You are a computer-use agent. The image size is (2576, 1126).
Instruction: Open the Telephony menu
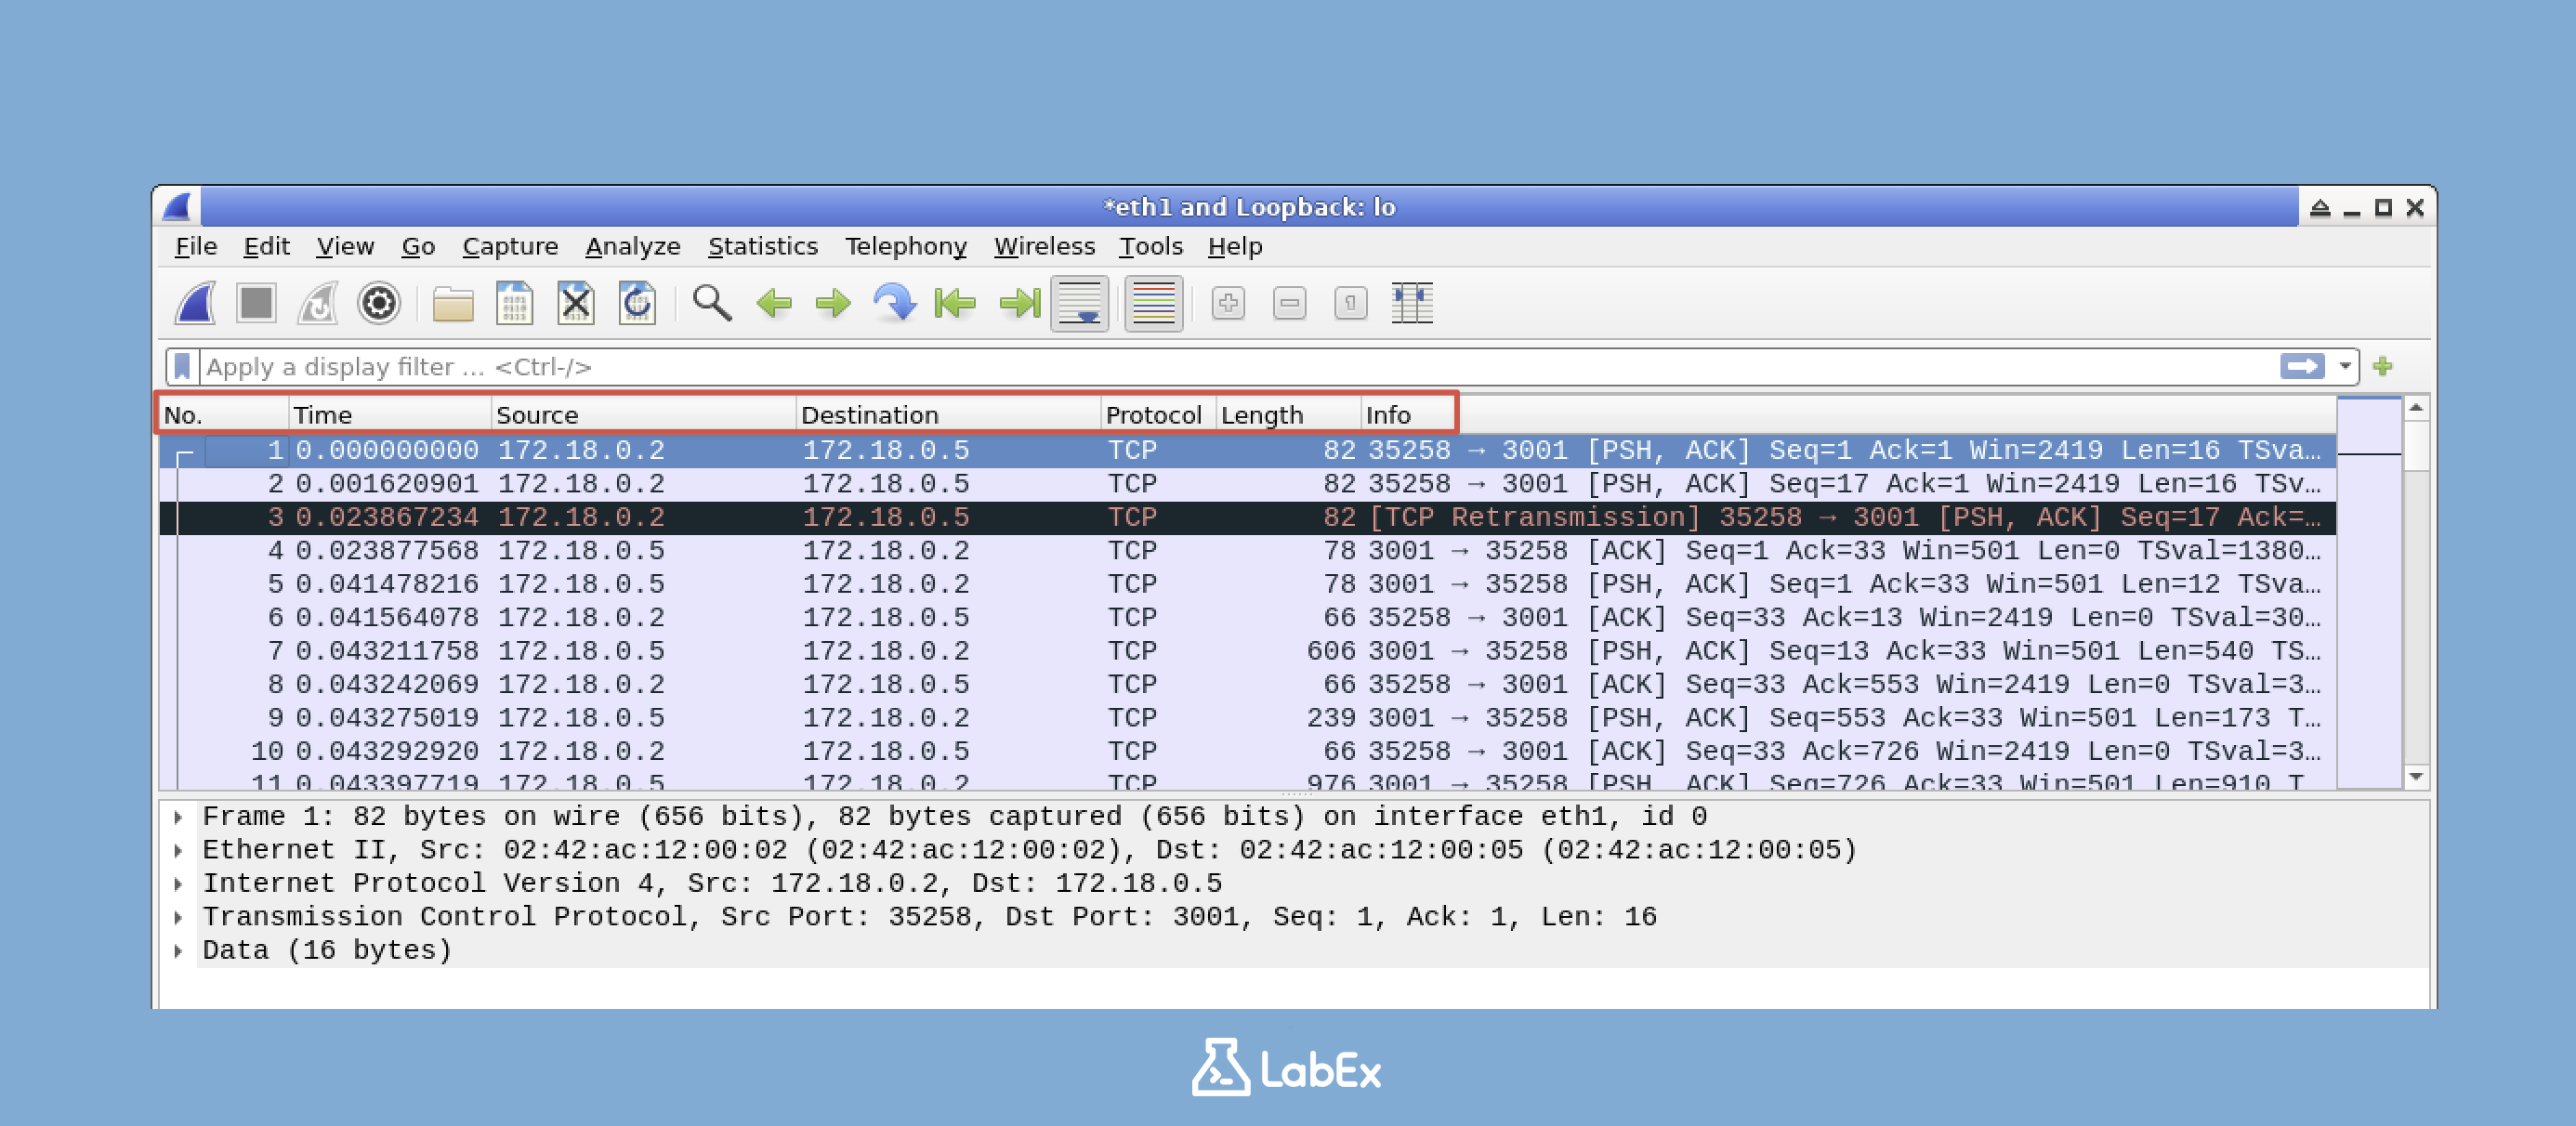coord(905,246)
